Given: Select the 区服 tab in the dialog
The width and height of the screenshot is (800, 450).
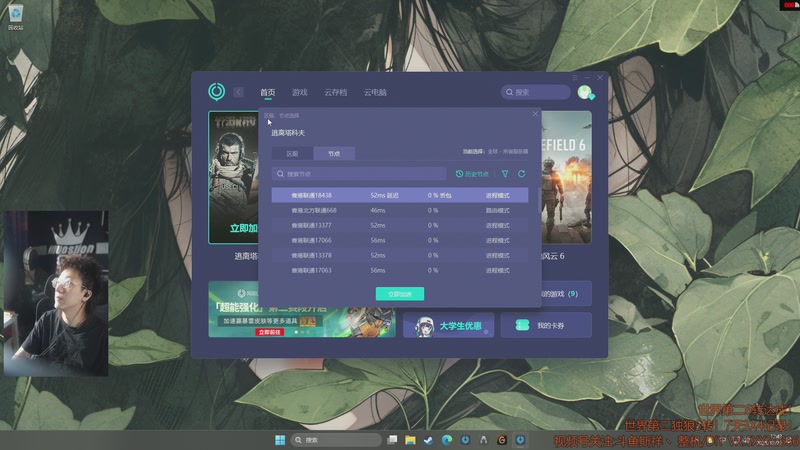Looking at the screenshot, I should [x=292, y=154].
